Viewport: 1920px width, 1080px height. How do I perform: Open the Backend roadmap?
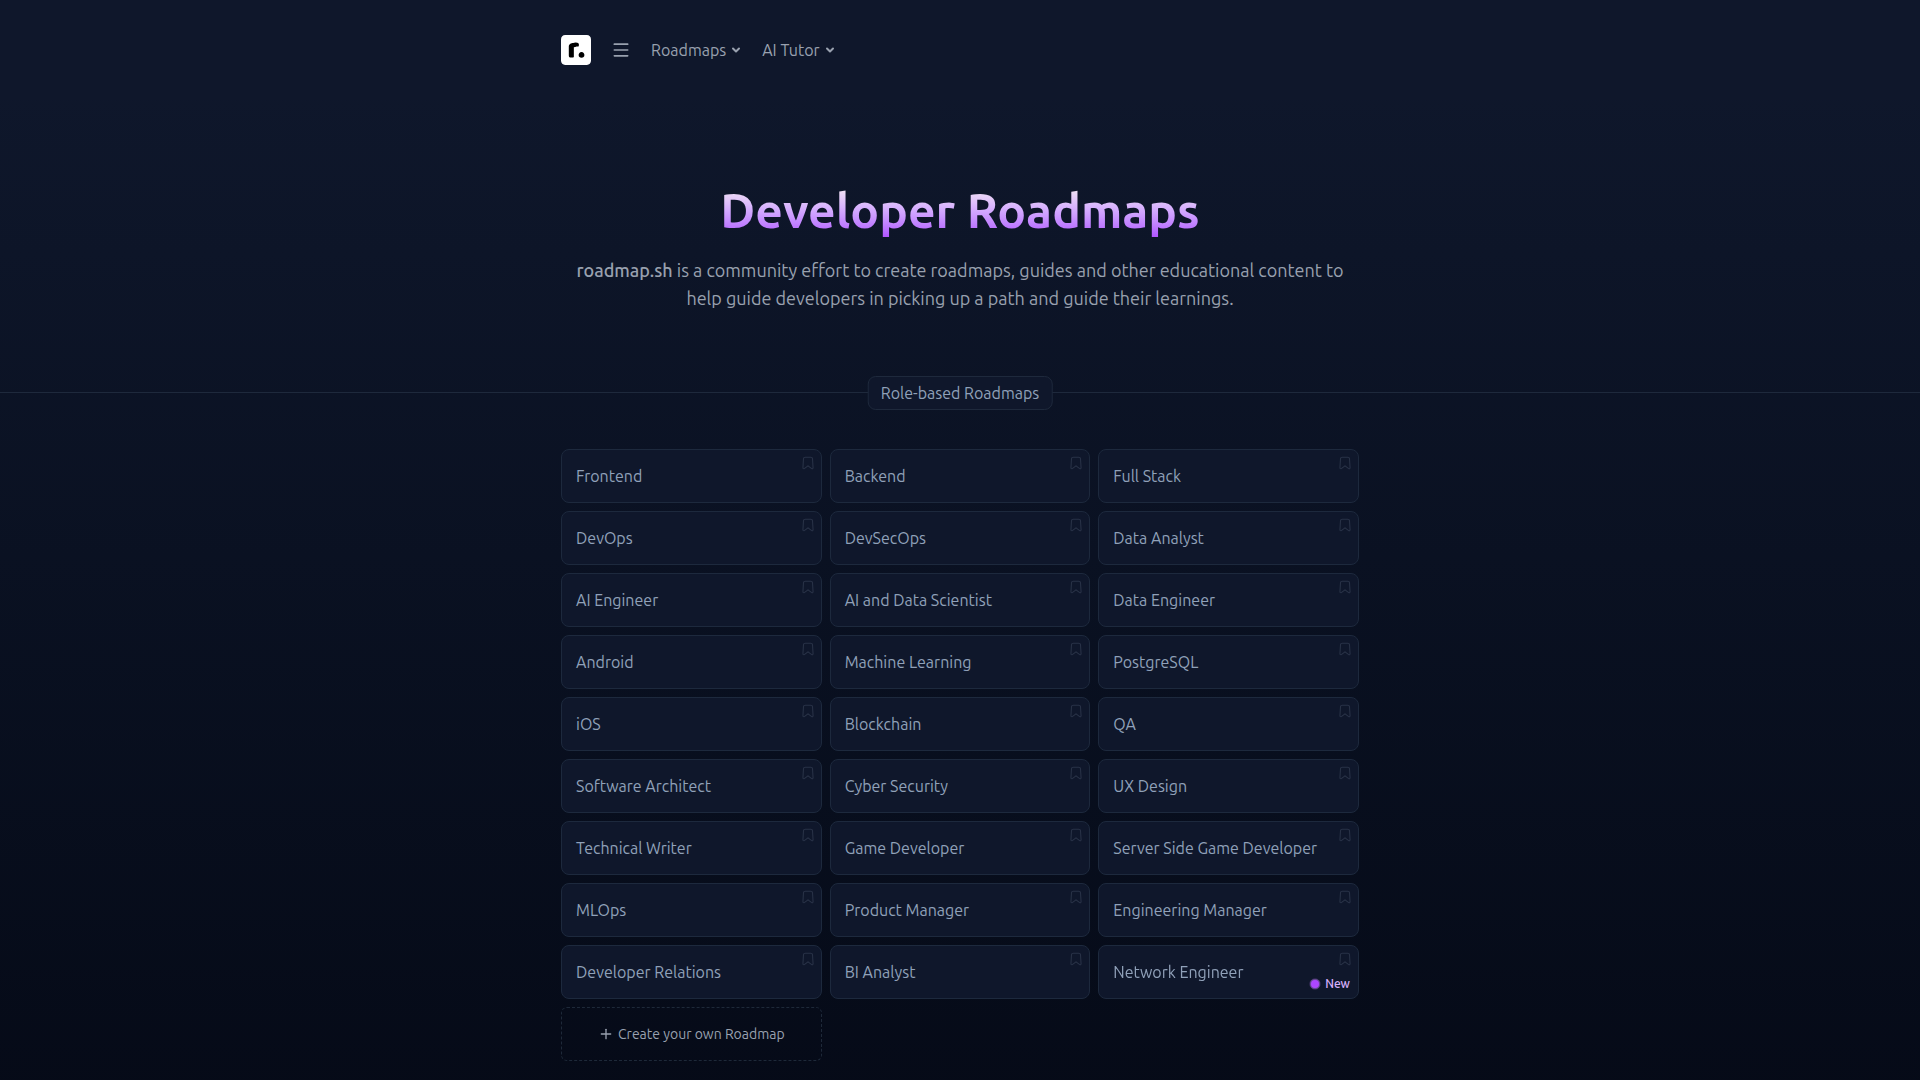tap(960, 476)
